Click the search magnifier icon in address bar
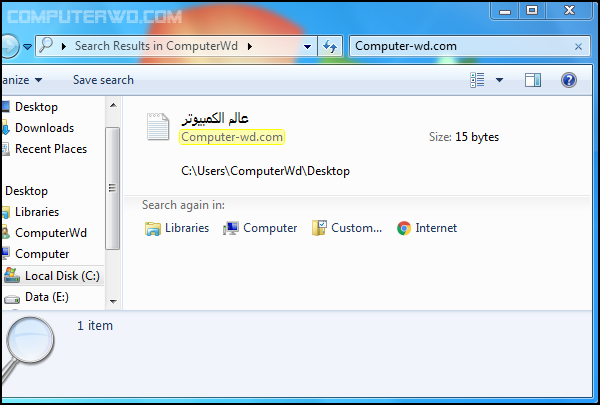600x405 pixels. [46, 46]
